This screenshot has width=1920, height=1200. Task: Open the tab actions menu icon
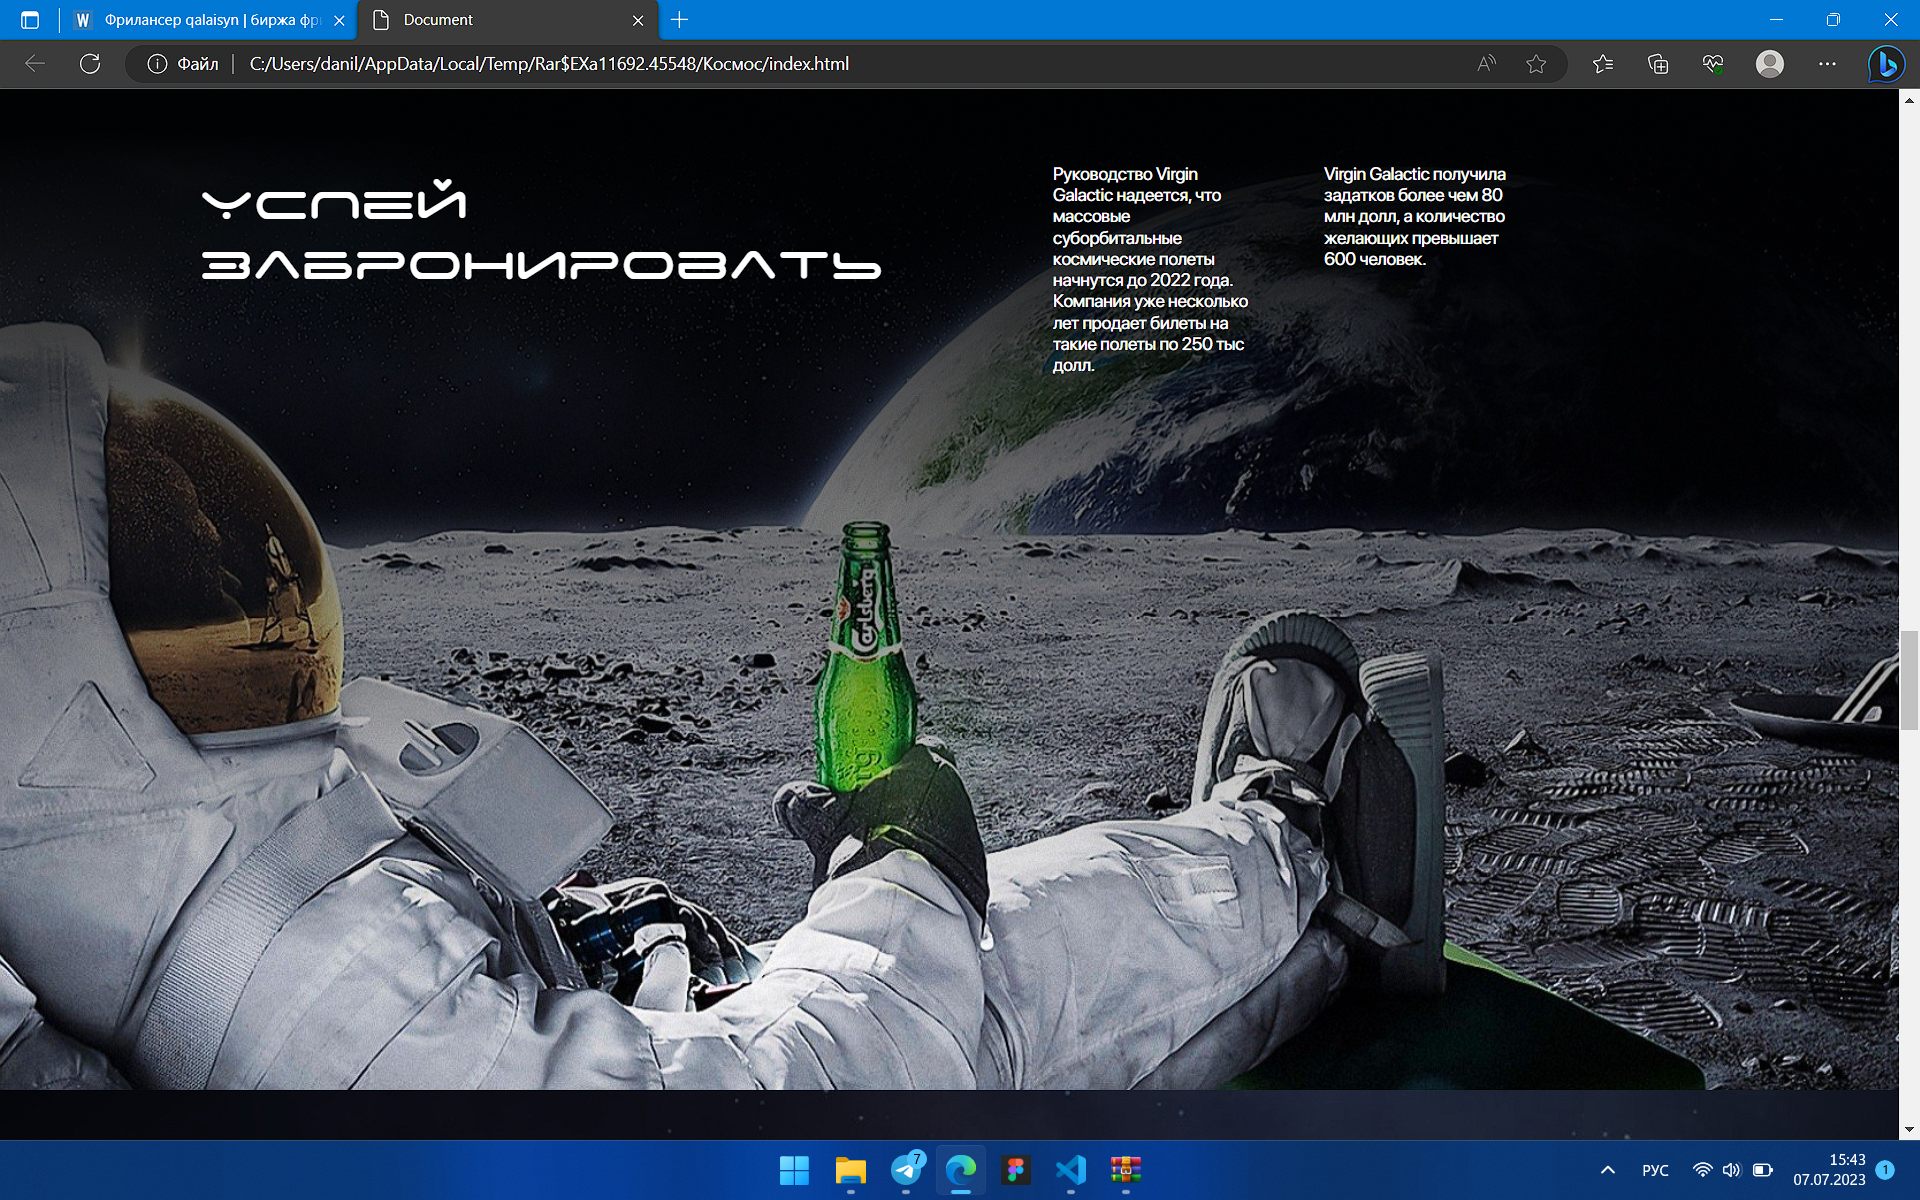coord(30,20)
